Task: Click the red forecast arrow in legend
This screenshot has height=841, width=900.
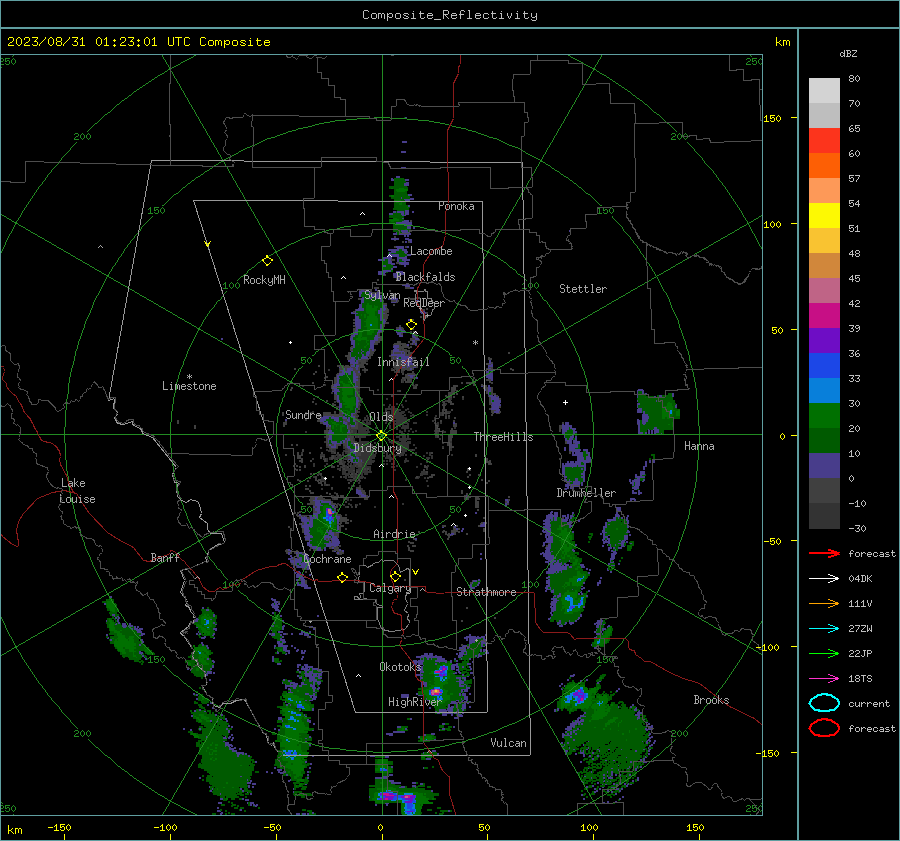Action: click(824, 553)
